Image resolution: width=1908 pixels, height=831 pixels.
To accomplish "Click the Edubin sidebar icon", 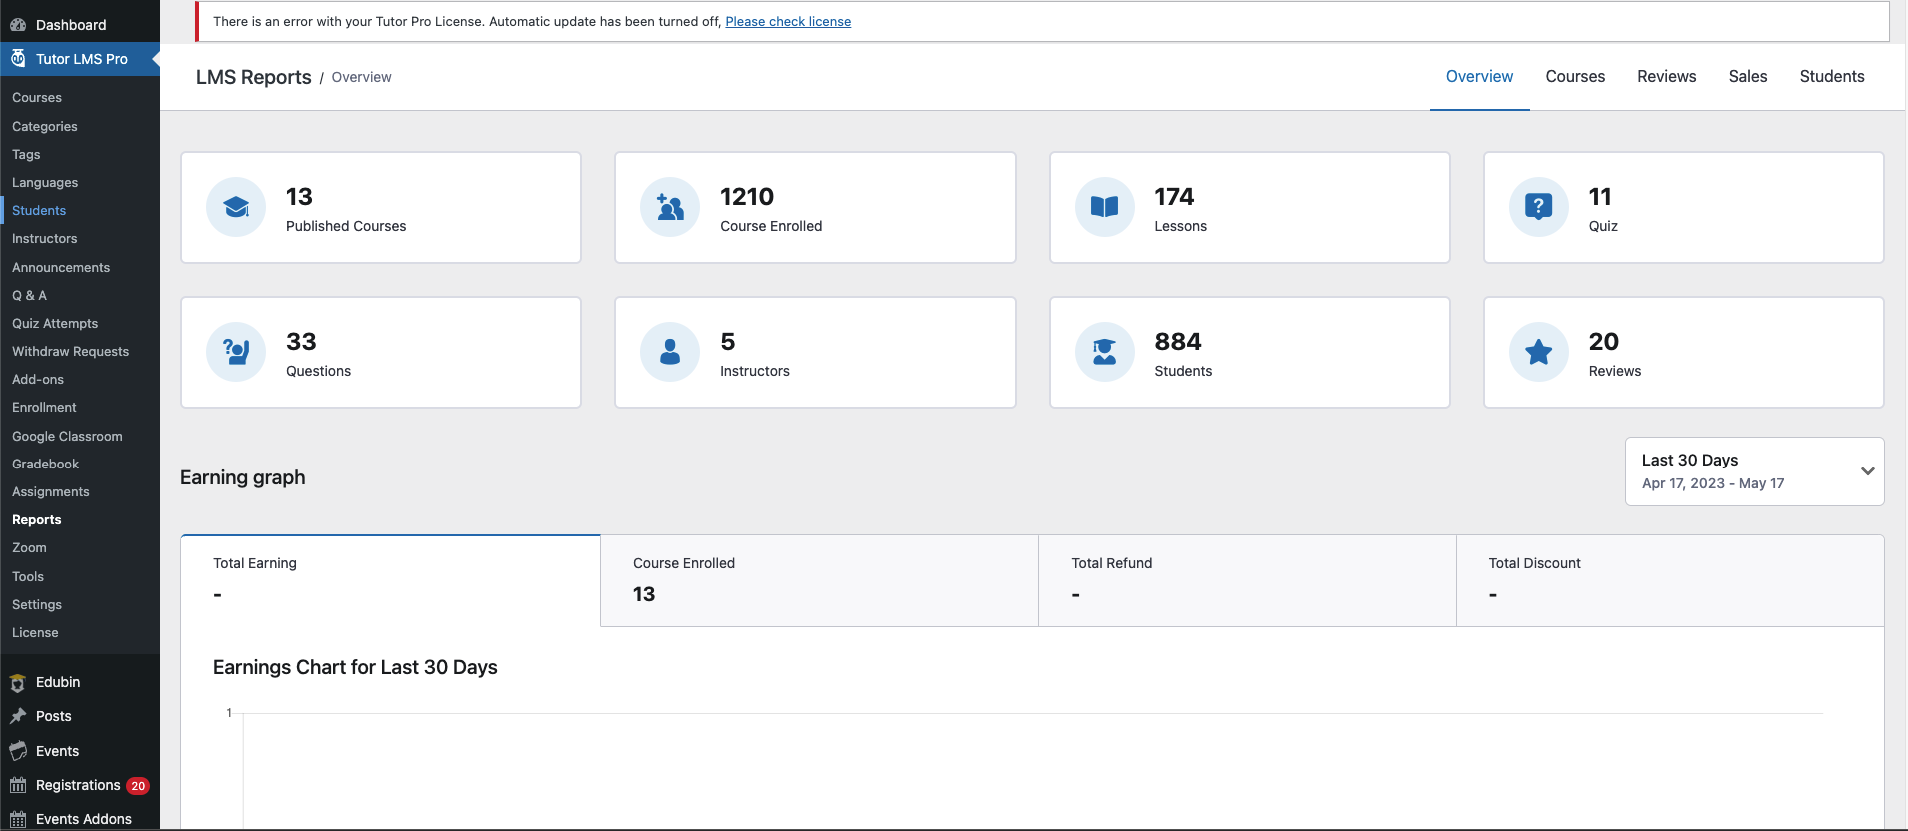I will pos(18,683).
